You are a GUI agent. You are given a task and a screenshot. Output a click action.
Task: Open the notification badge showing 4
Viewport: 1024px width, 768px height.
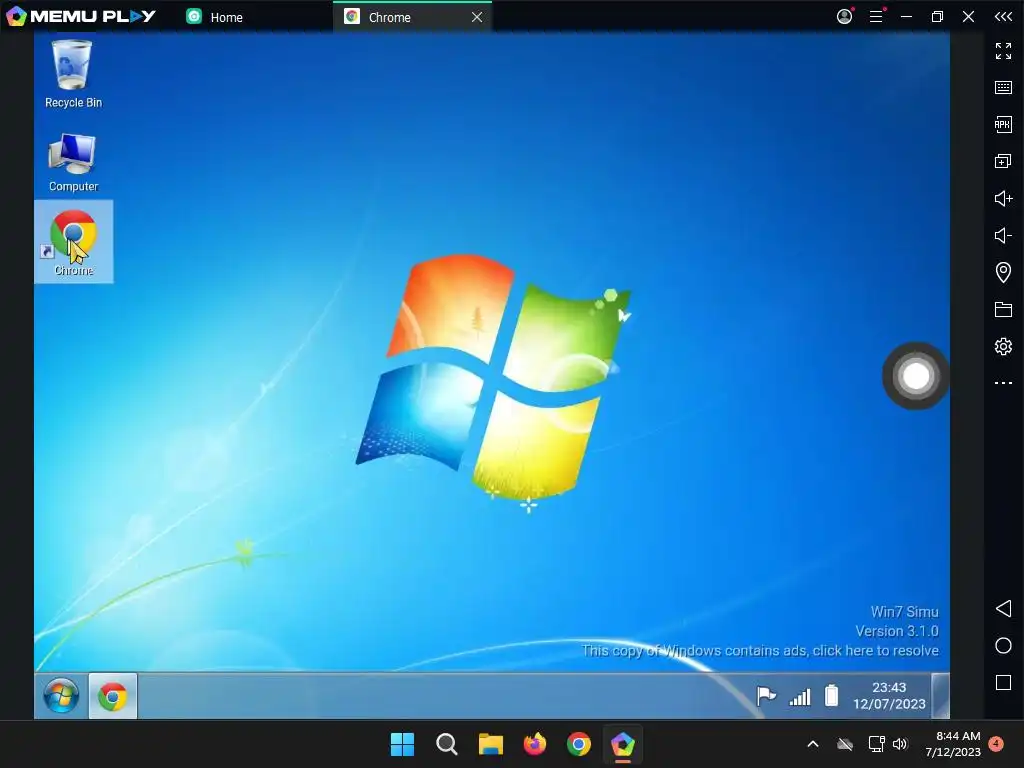pyautogui.click(x=996, y=743)
